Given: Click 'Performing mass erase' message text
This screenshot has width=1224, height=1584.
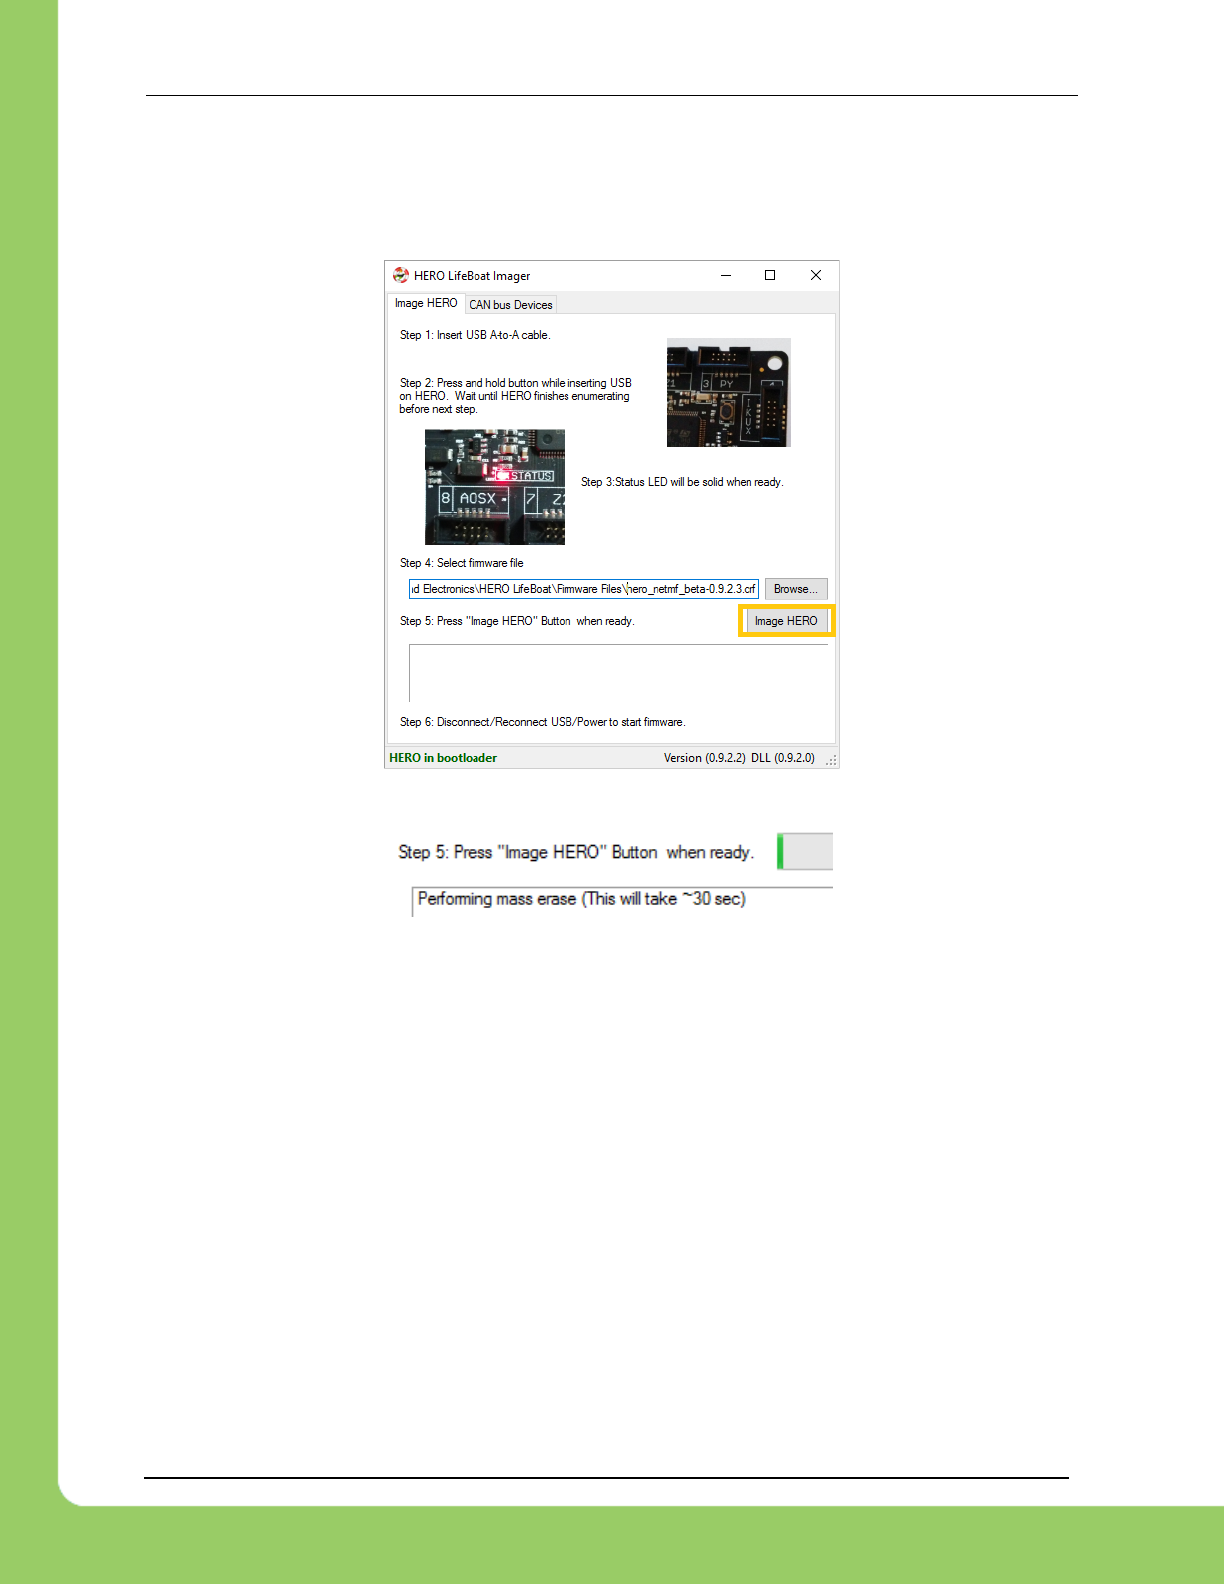Looking at the screenshot, I should pyautogui.click(x=582, y=899).
